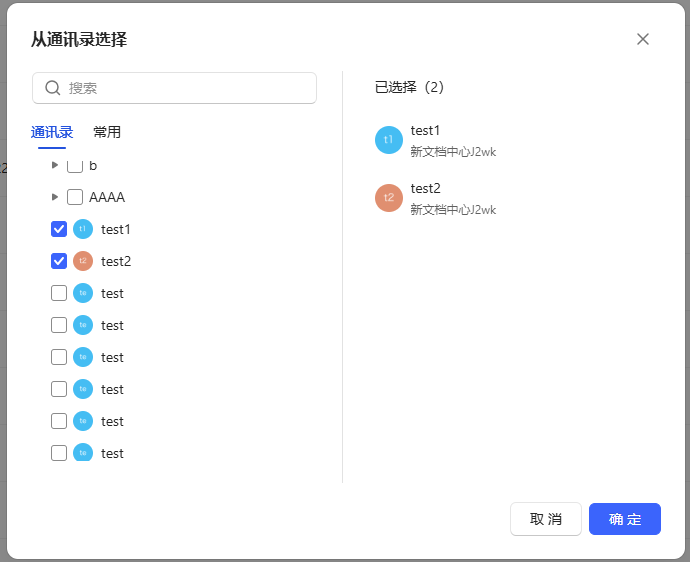Select the checkbox next to group b
This screenshot has width=690, height=562.
pyautogui.click(x=75, y=165)
